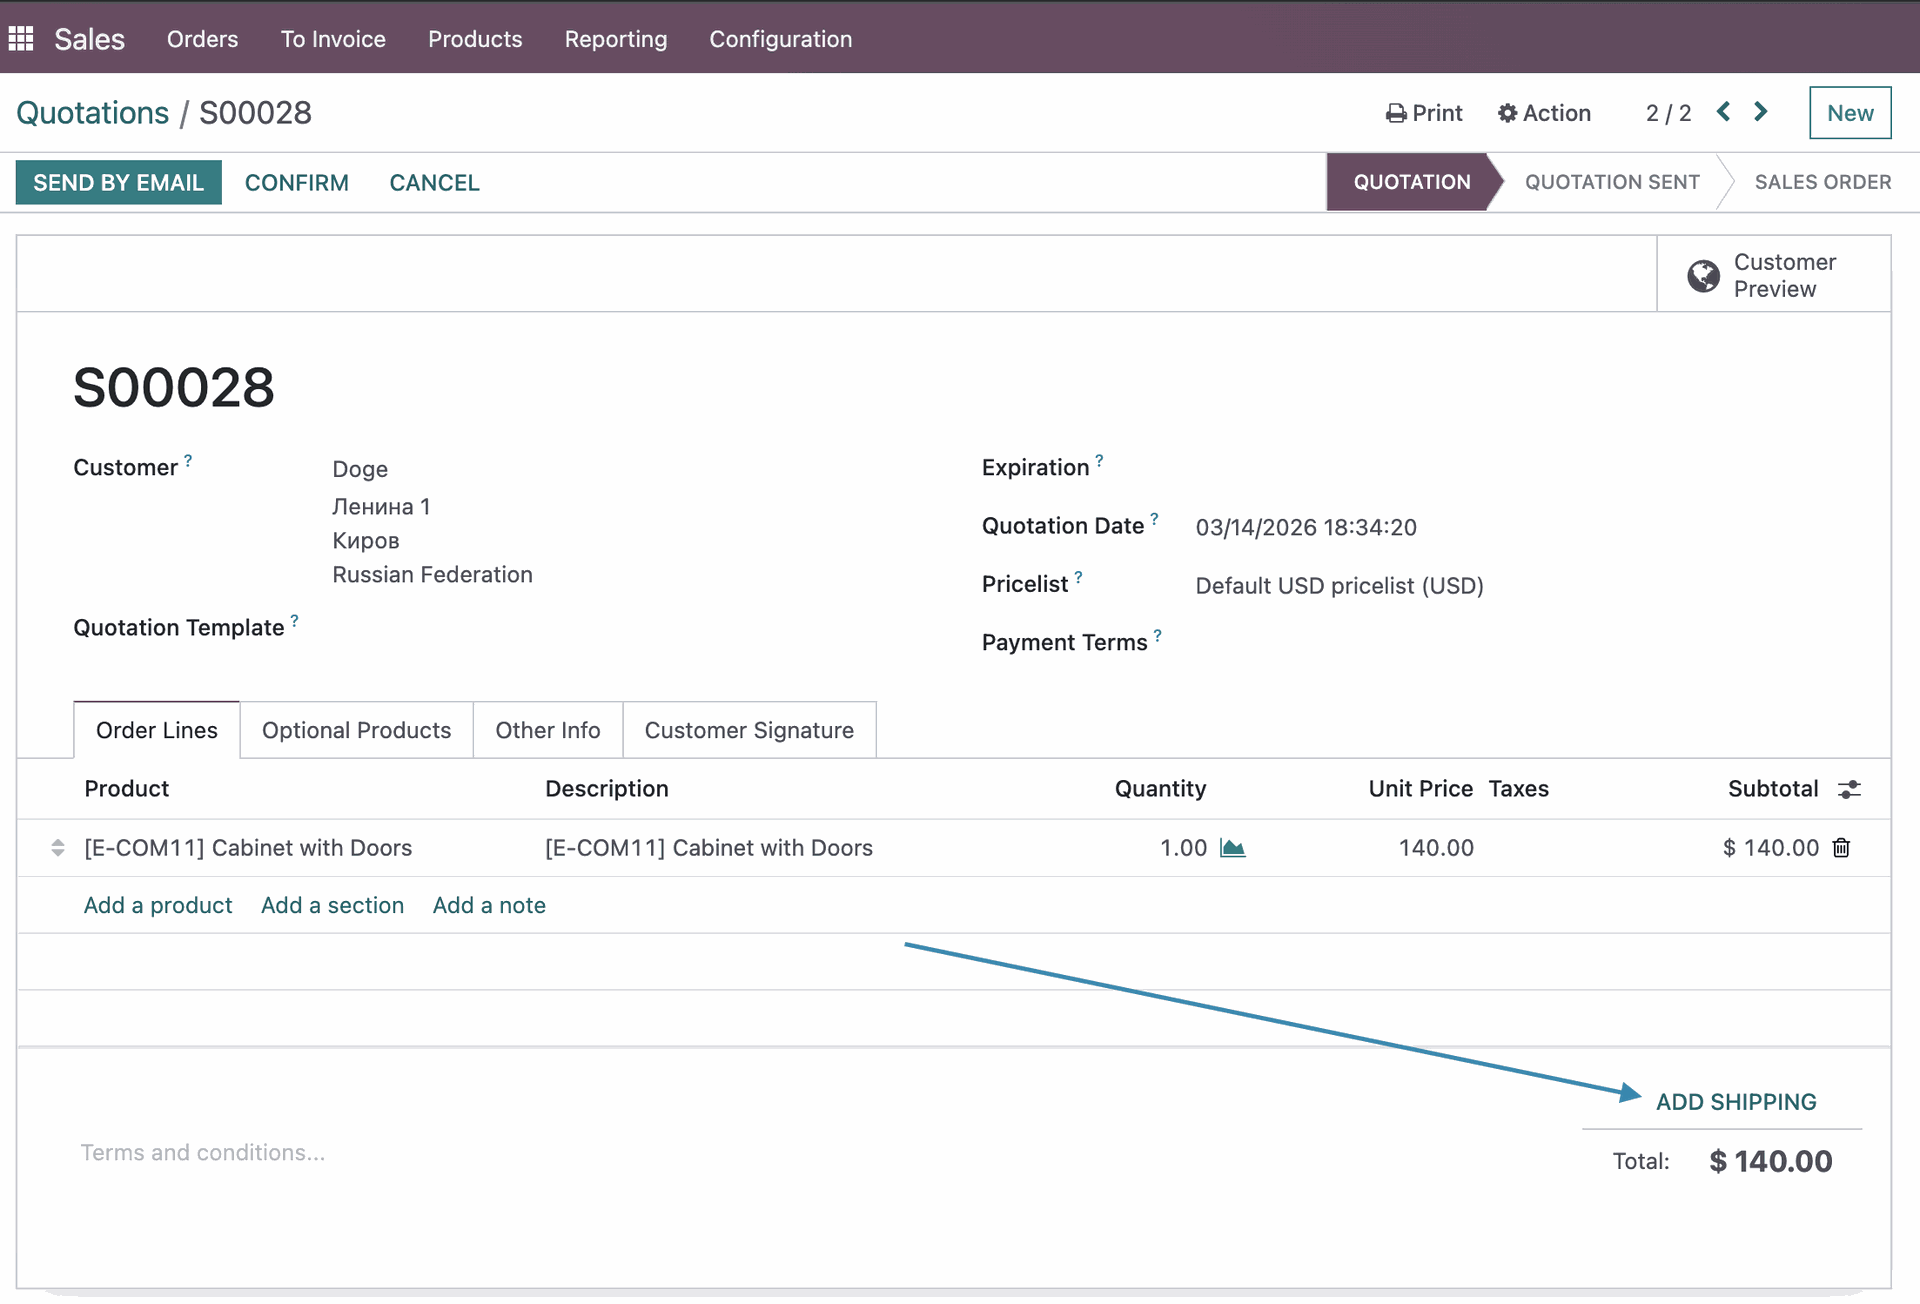The width and height of the screenshot is (1920, 1304).
Task: Open the Orders menu
Action: (x=202, y=39)
